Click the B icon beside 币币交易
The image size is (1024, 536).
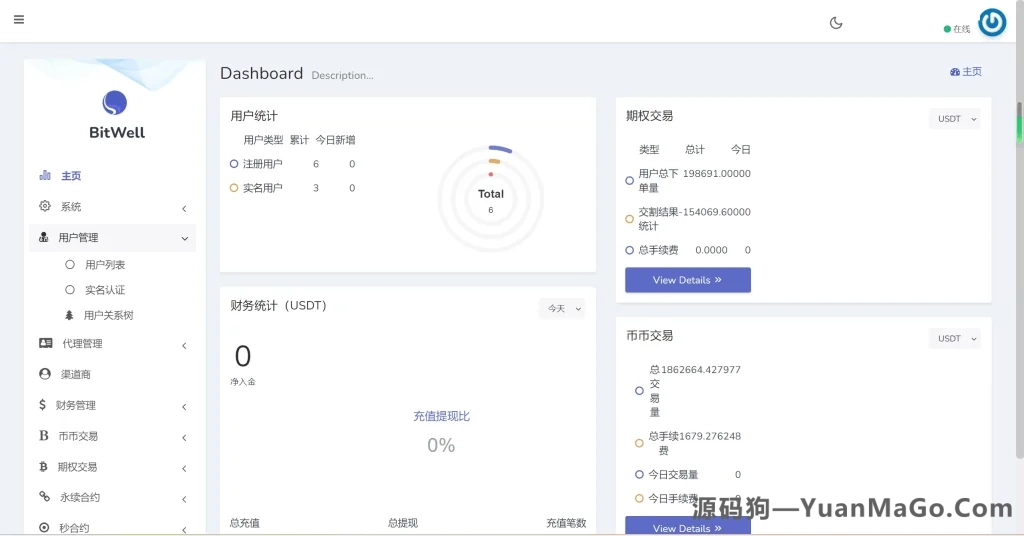(44, 435)
